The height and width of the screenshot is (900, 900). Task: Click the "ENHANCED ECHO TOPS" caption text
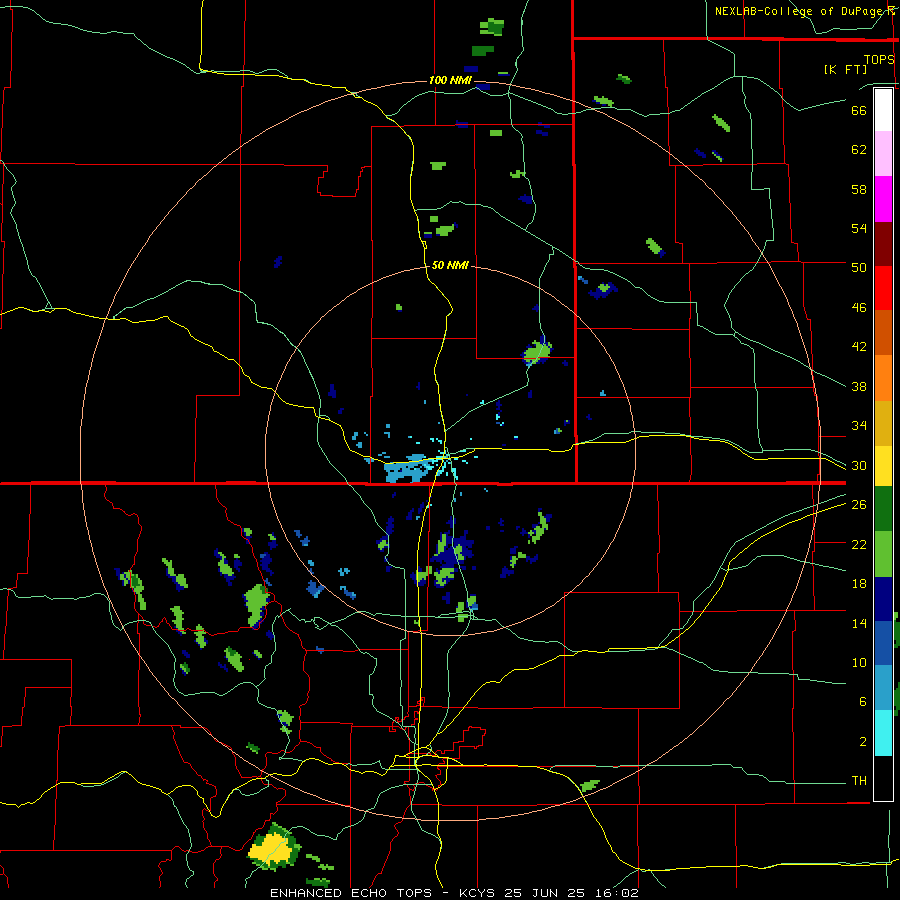coord(351,893)
